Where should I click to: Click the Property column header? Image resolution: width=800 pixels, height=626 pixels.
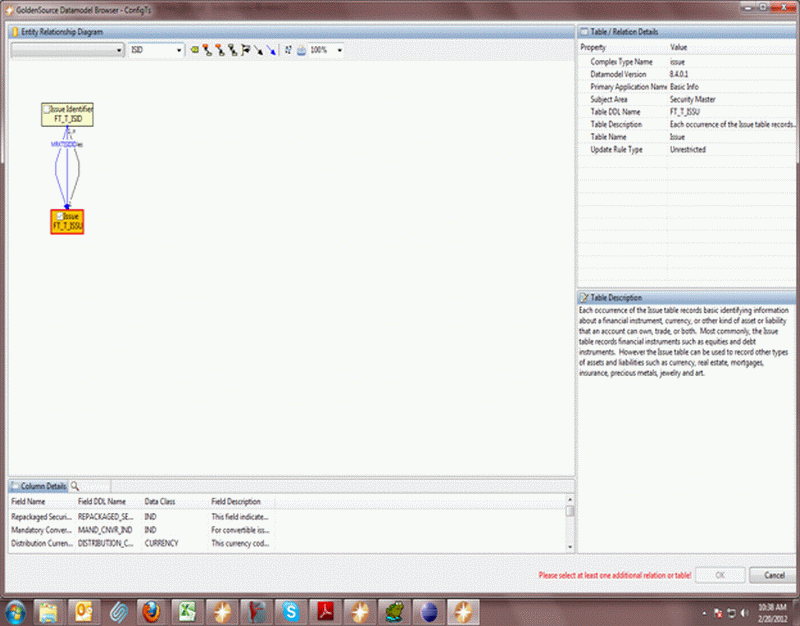pos(622,47)
